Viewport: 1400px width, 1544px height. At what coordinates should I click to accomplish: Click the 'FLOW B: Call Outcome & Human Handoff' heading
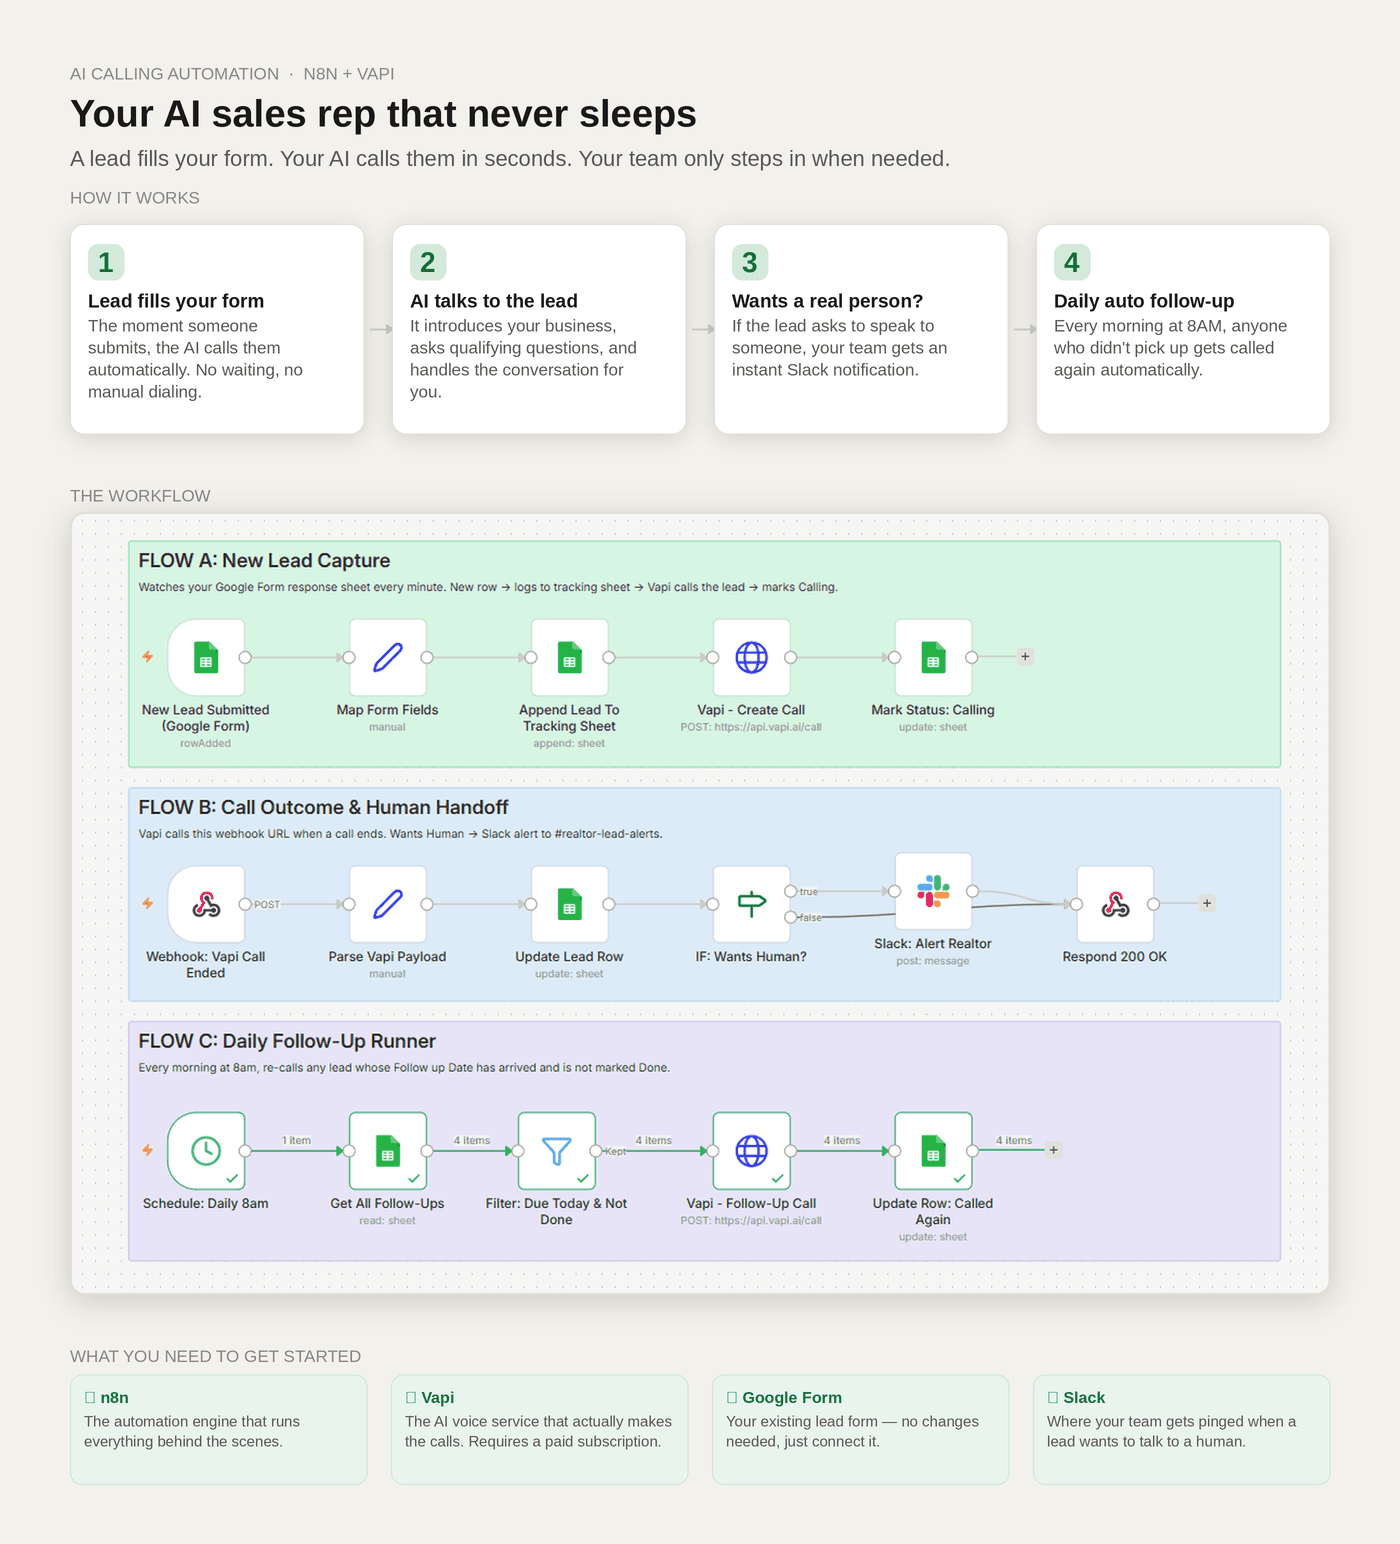pos(323,807)
